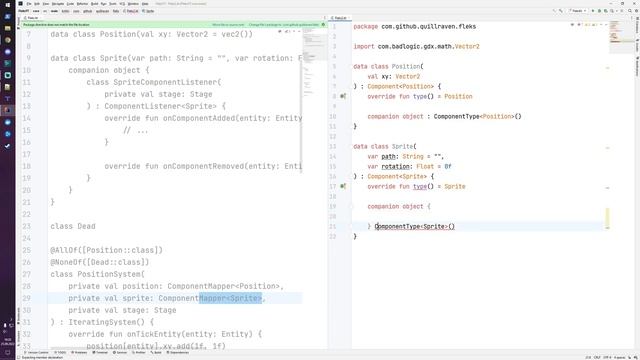The width and height of the screenshot is (640, 360).
Task: Open the View menu
Action: [x=46, y=4]
